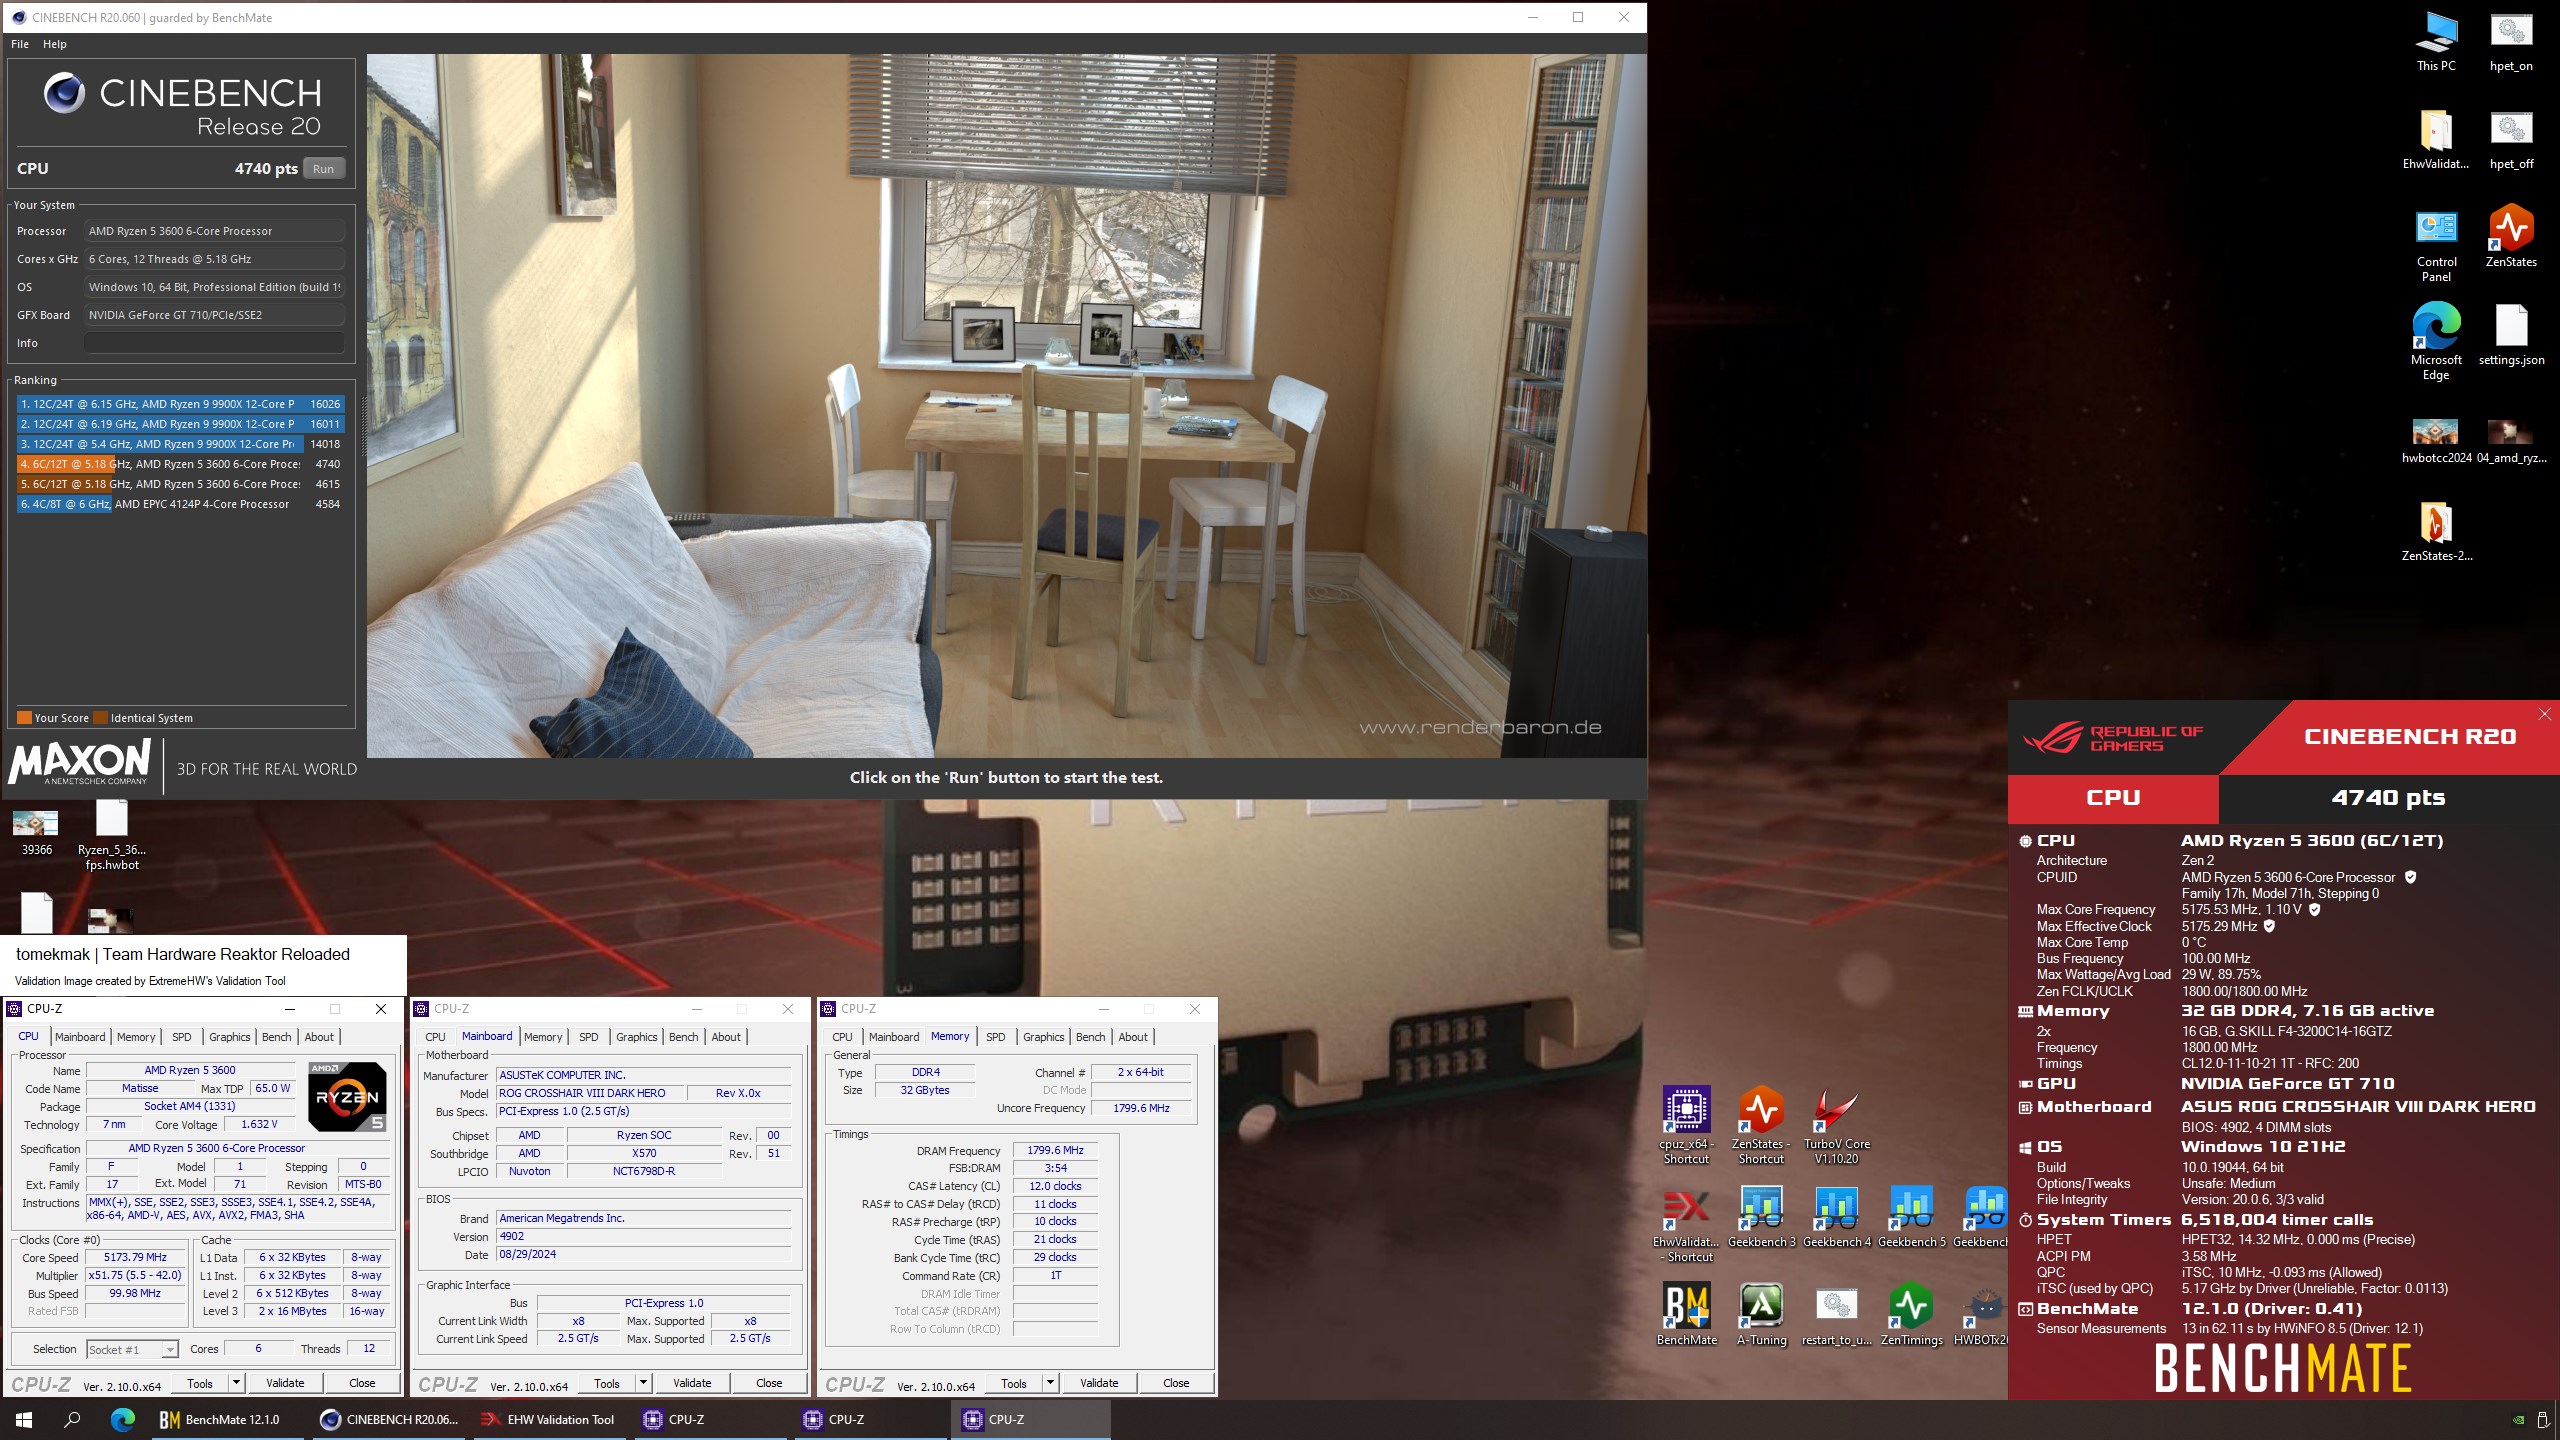Click Close button in Mainboard CPU-Z window
Viewport: 2560px width, 1440px height.
(x=769, y=1383)
